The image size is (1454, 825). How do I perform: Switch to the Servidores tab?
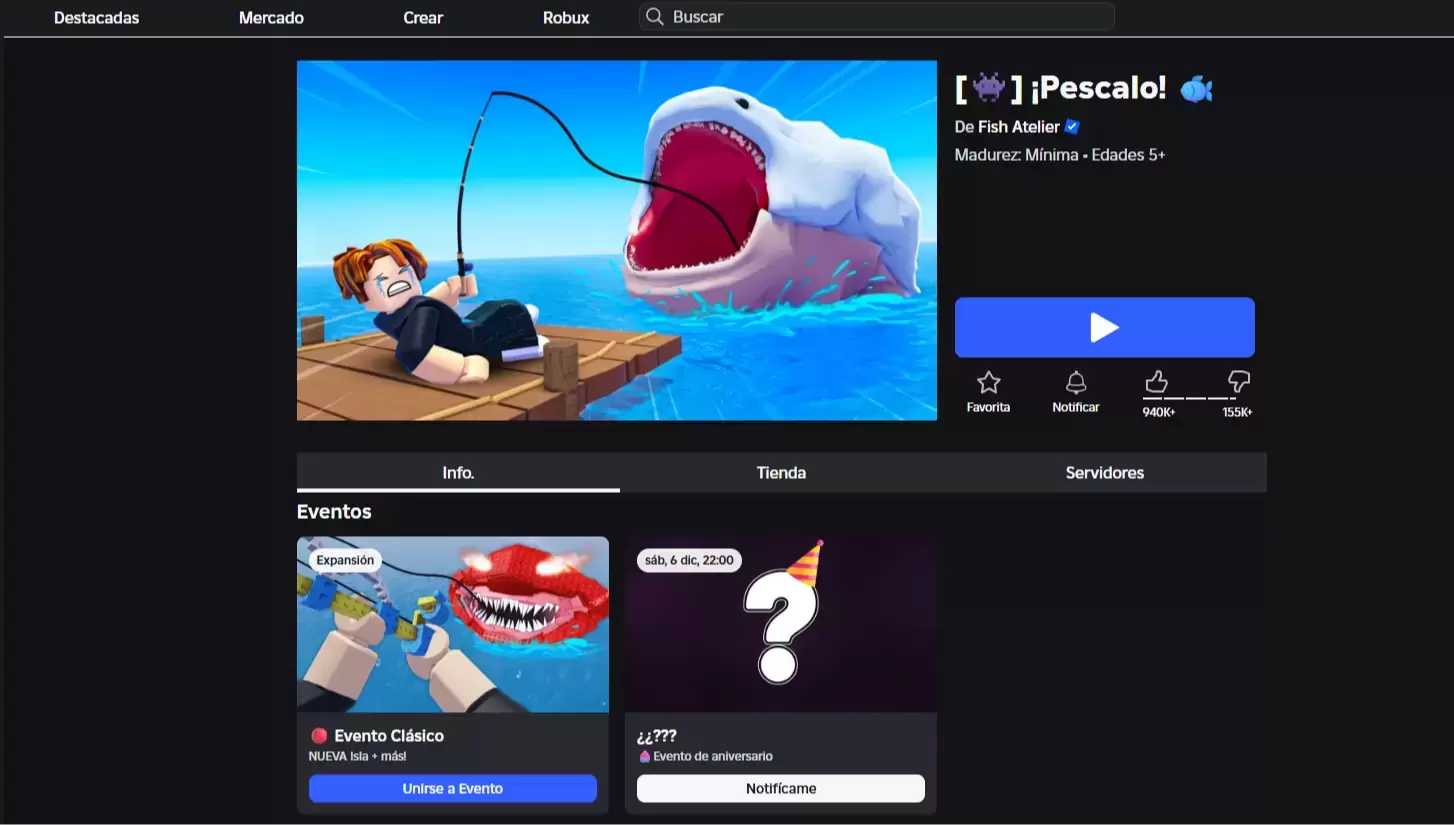tap(1104, 473)
